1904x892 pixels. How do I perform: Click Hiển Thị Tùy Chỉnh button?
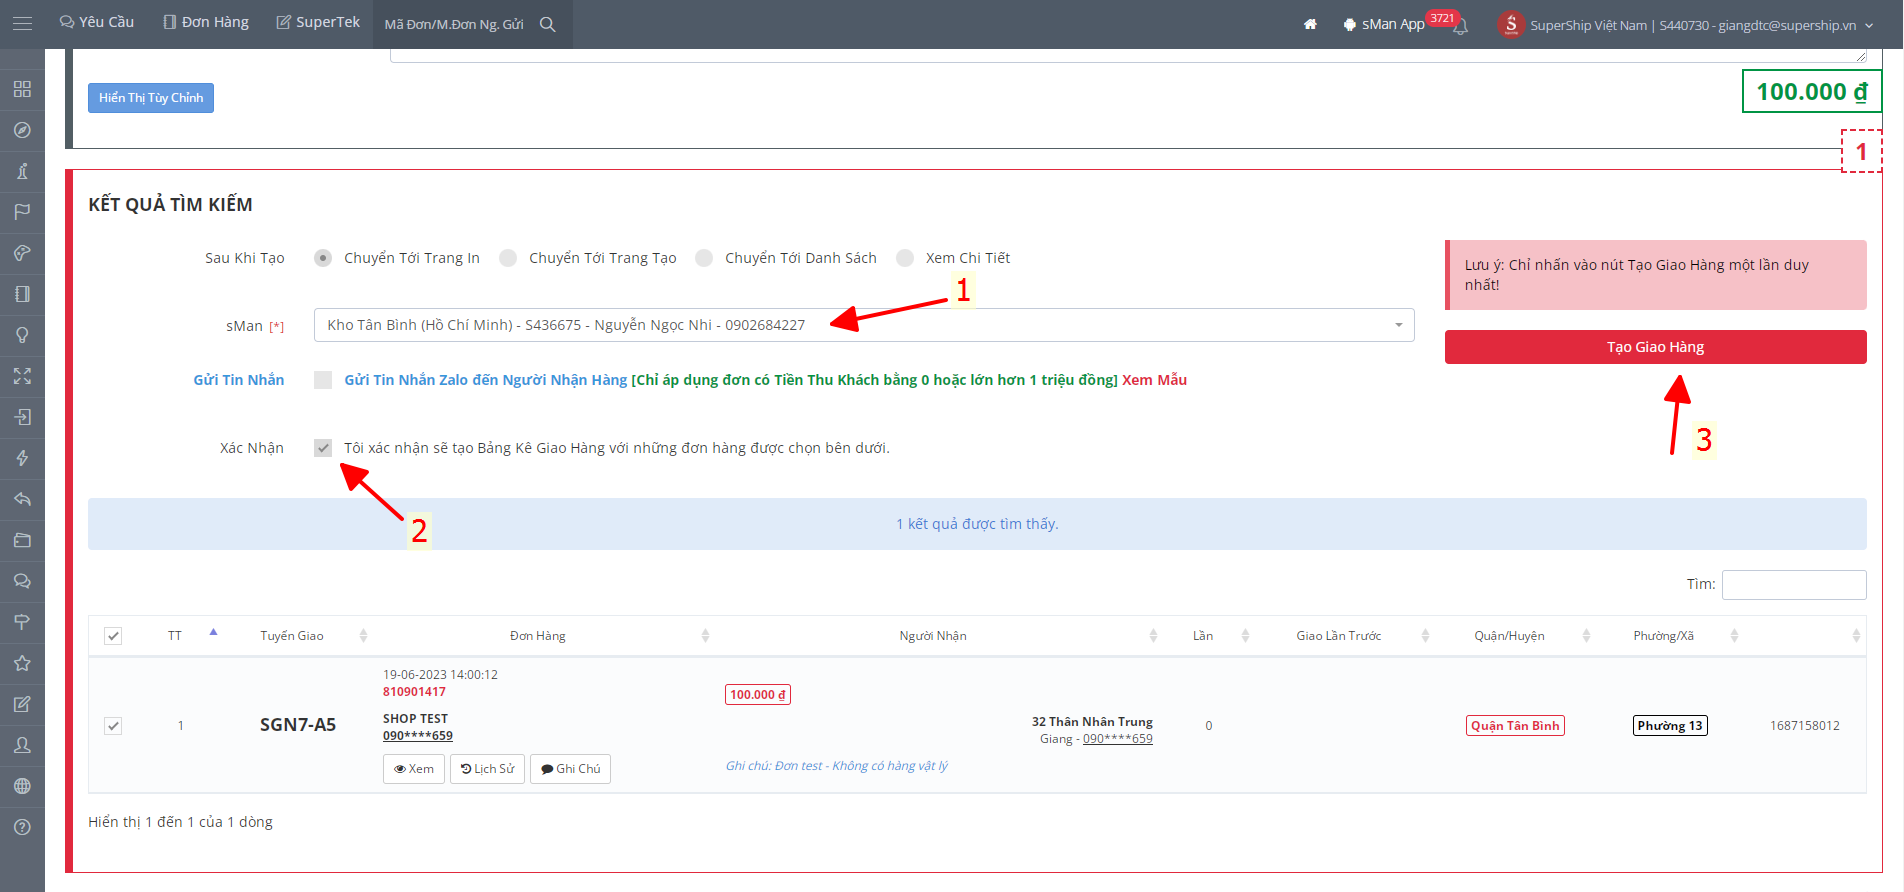(x=151, y=98)
